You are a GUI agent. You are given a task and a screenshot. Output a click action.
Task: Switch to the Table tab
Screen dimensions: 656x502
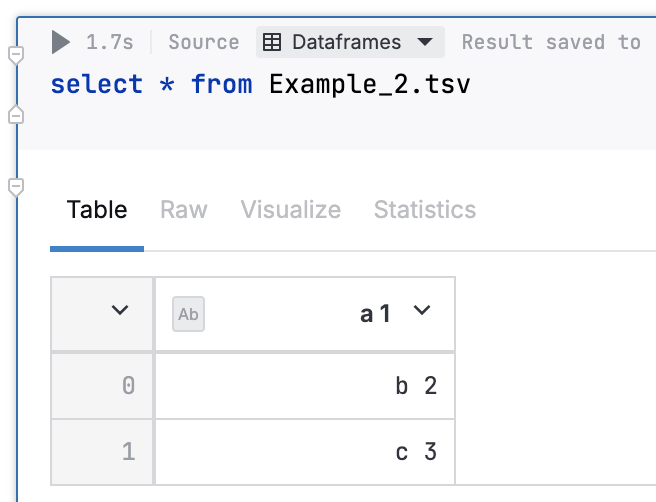pyautogui.click(x=97, y=209)
